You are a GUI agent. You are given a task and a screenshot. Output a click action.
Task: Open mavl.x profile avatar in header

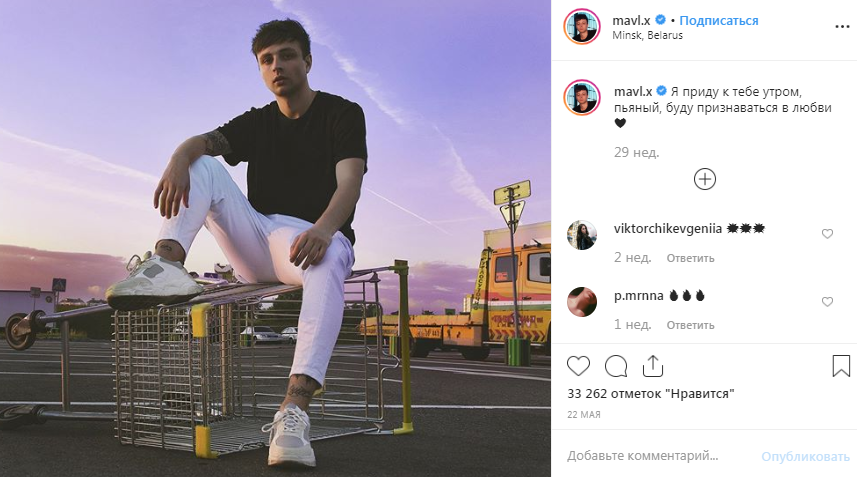582,27
